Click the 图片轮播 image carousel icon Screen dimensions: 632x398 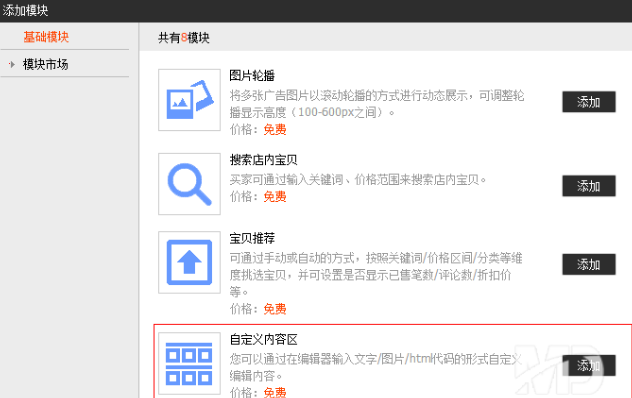tap(189, 100)
